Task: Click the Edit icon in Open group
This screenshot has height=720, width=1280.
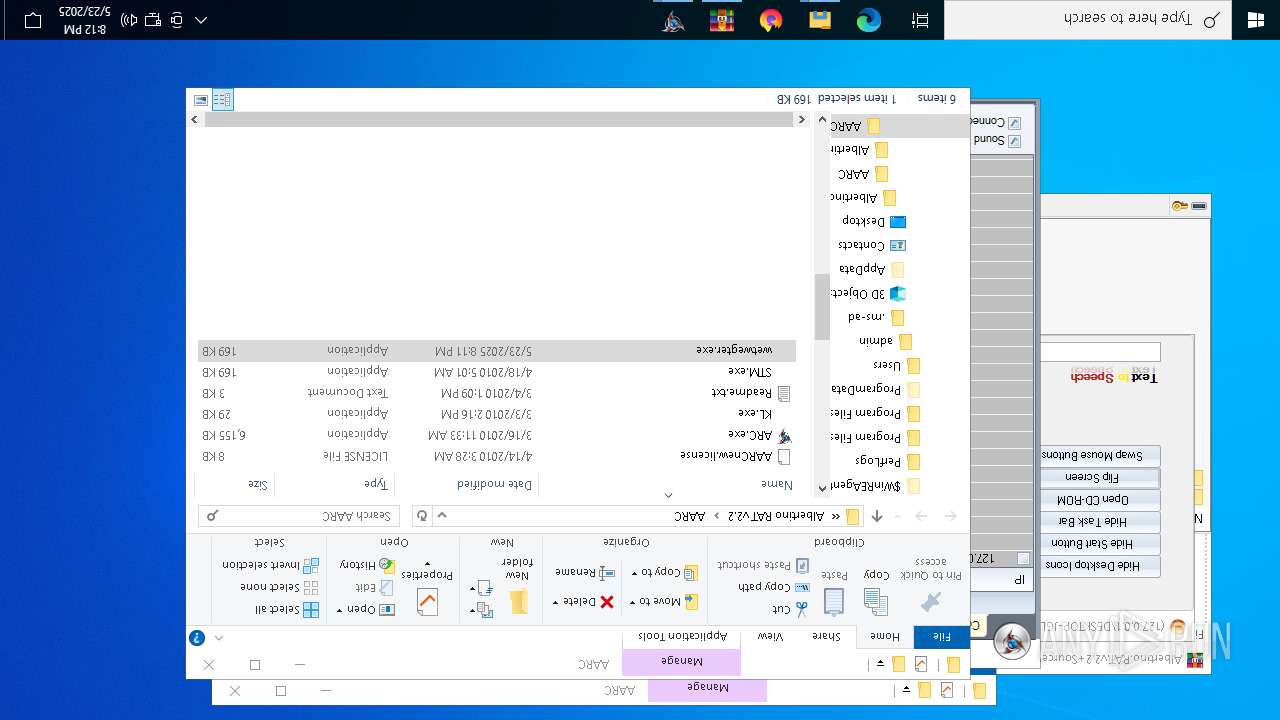Action: pos(386,588)
